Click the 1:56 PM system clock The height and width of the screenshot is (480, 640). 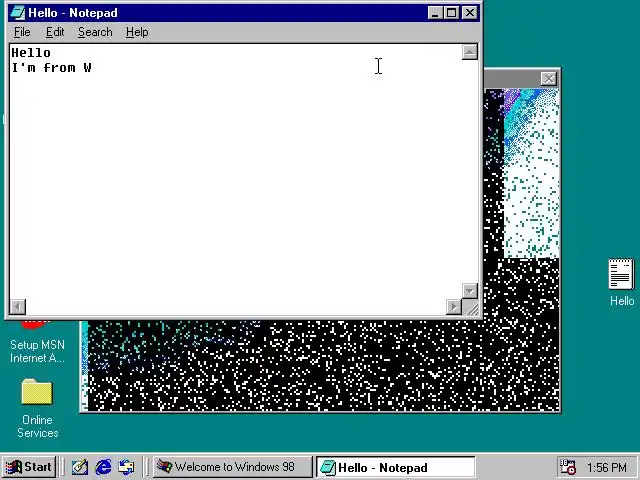point(607,467)
